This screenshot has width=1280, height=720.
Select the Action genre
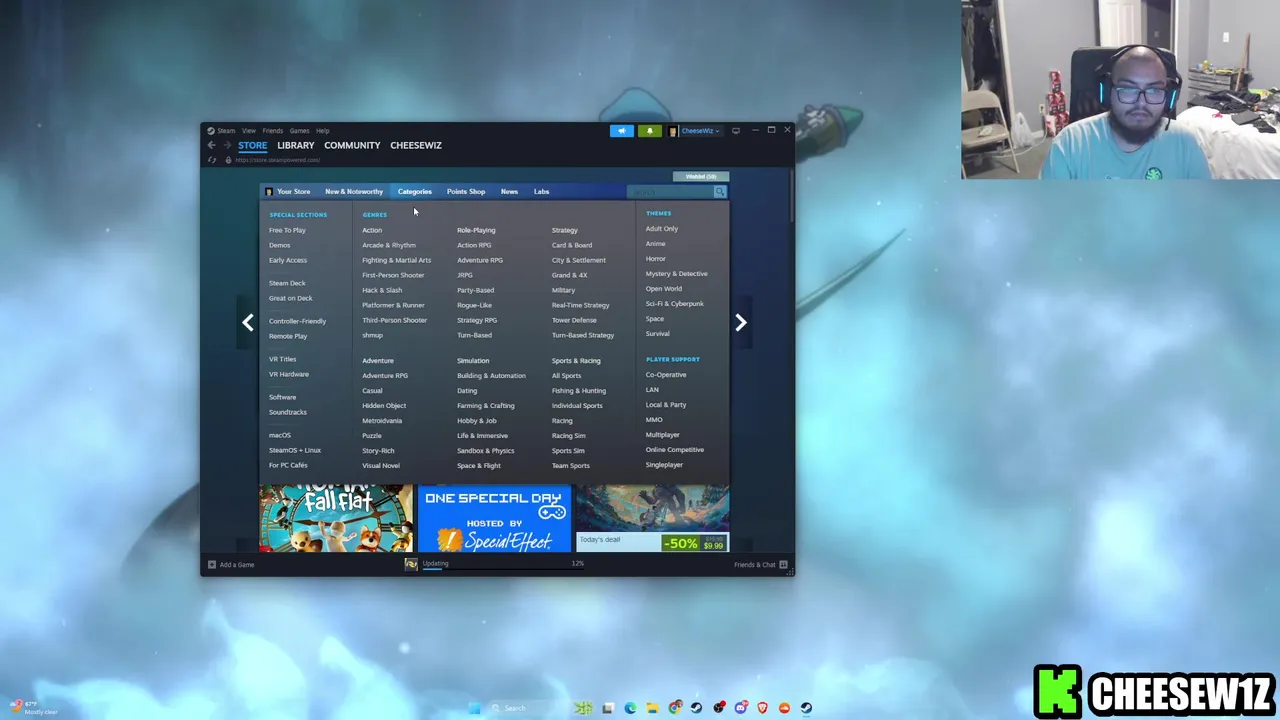click(372, 230)
